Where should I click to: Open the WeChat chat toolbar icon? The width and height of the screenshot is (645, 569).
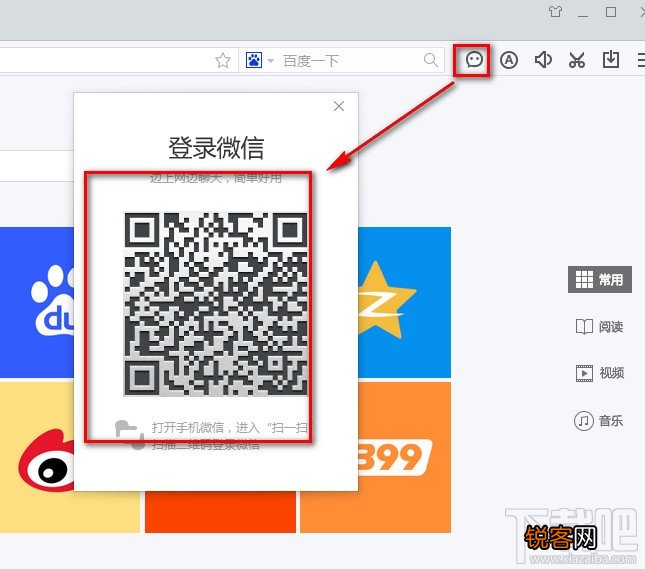[x=474, y=60]
